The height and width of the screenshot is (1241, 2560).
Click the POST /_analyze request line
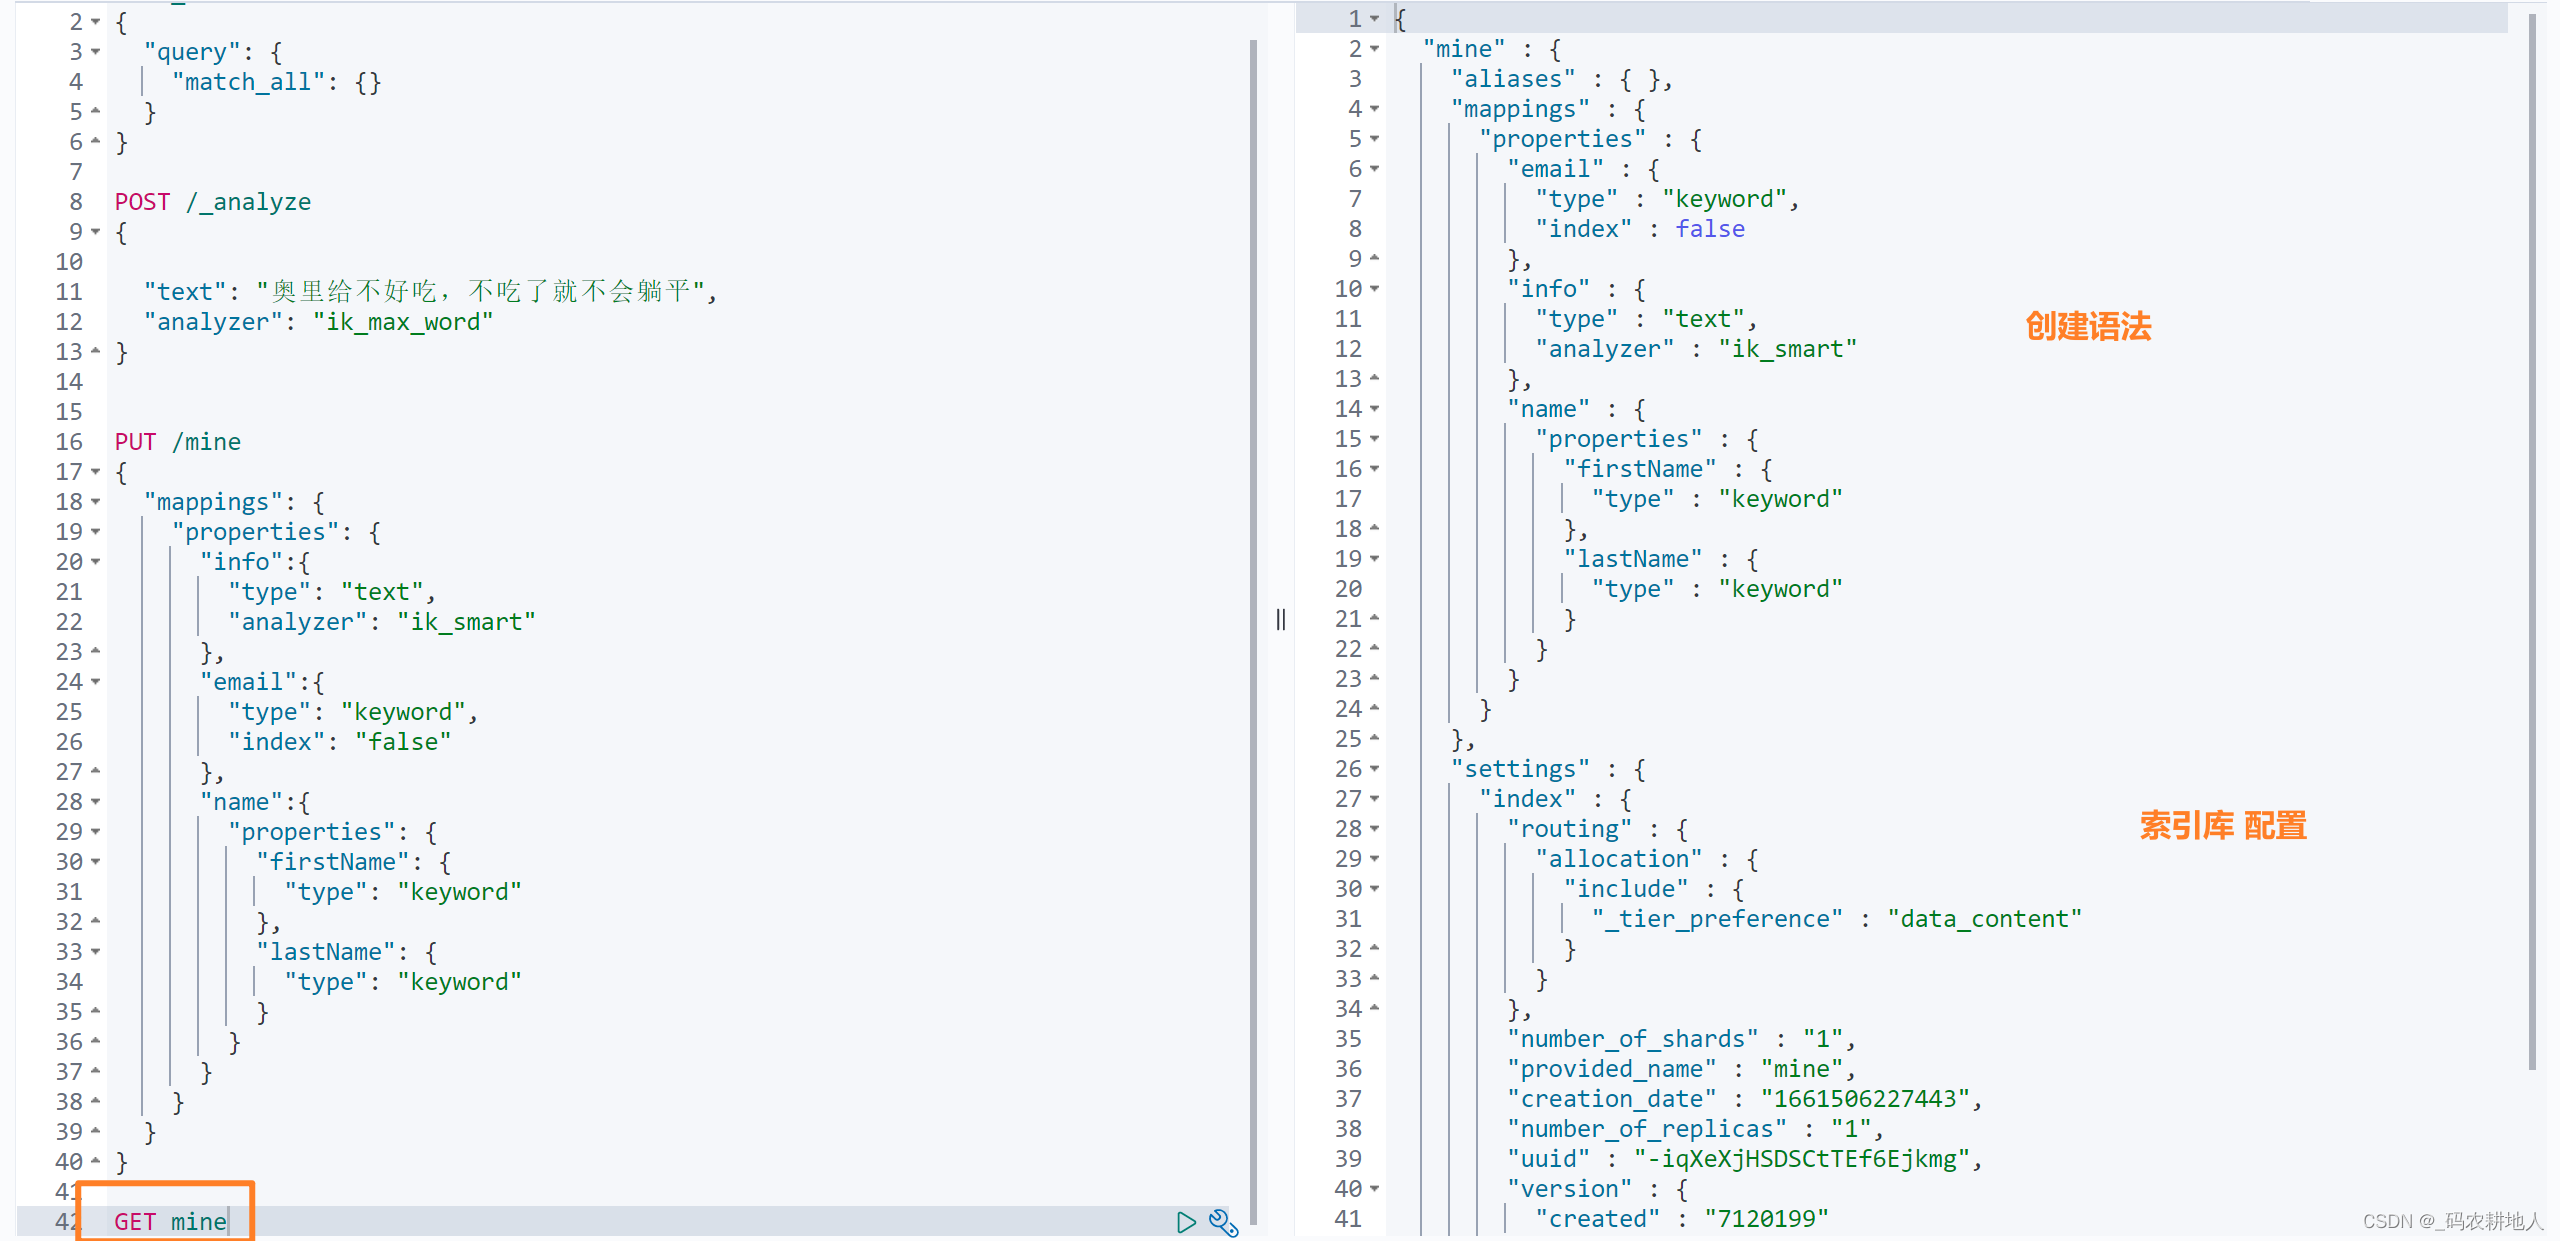pos(212,202)
